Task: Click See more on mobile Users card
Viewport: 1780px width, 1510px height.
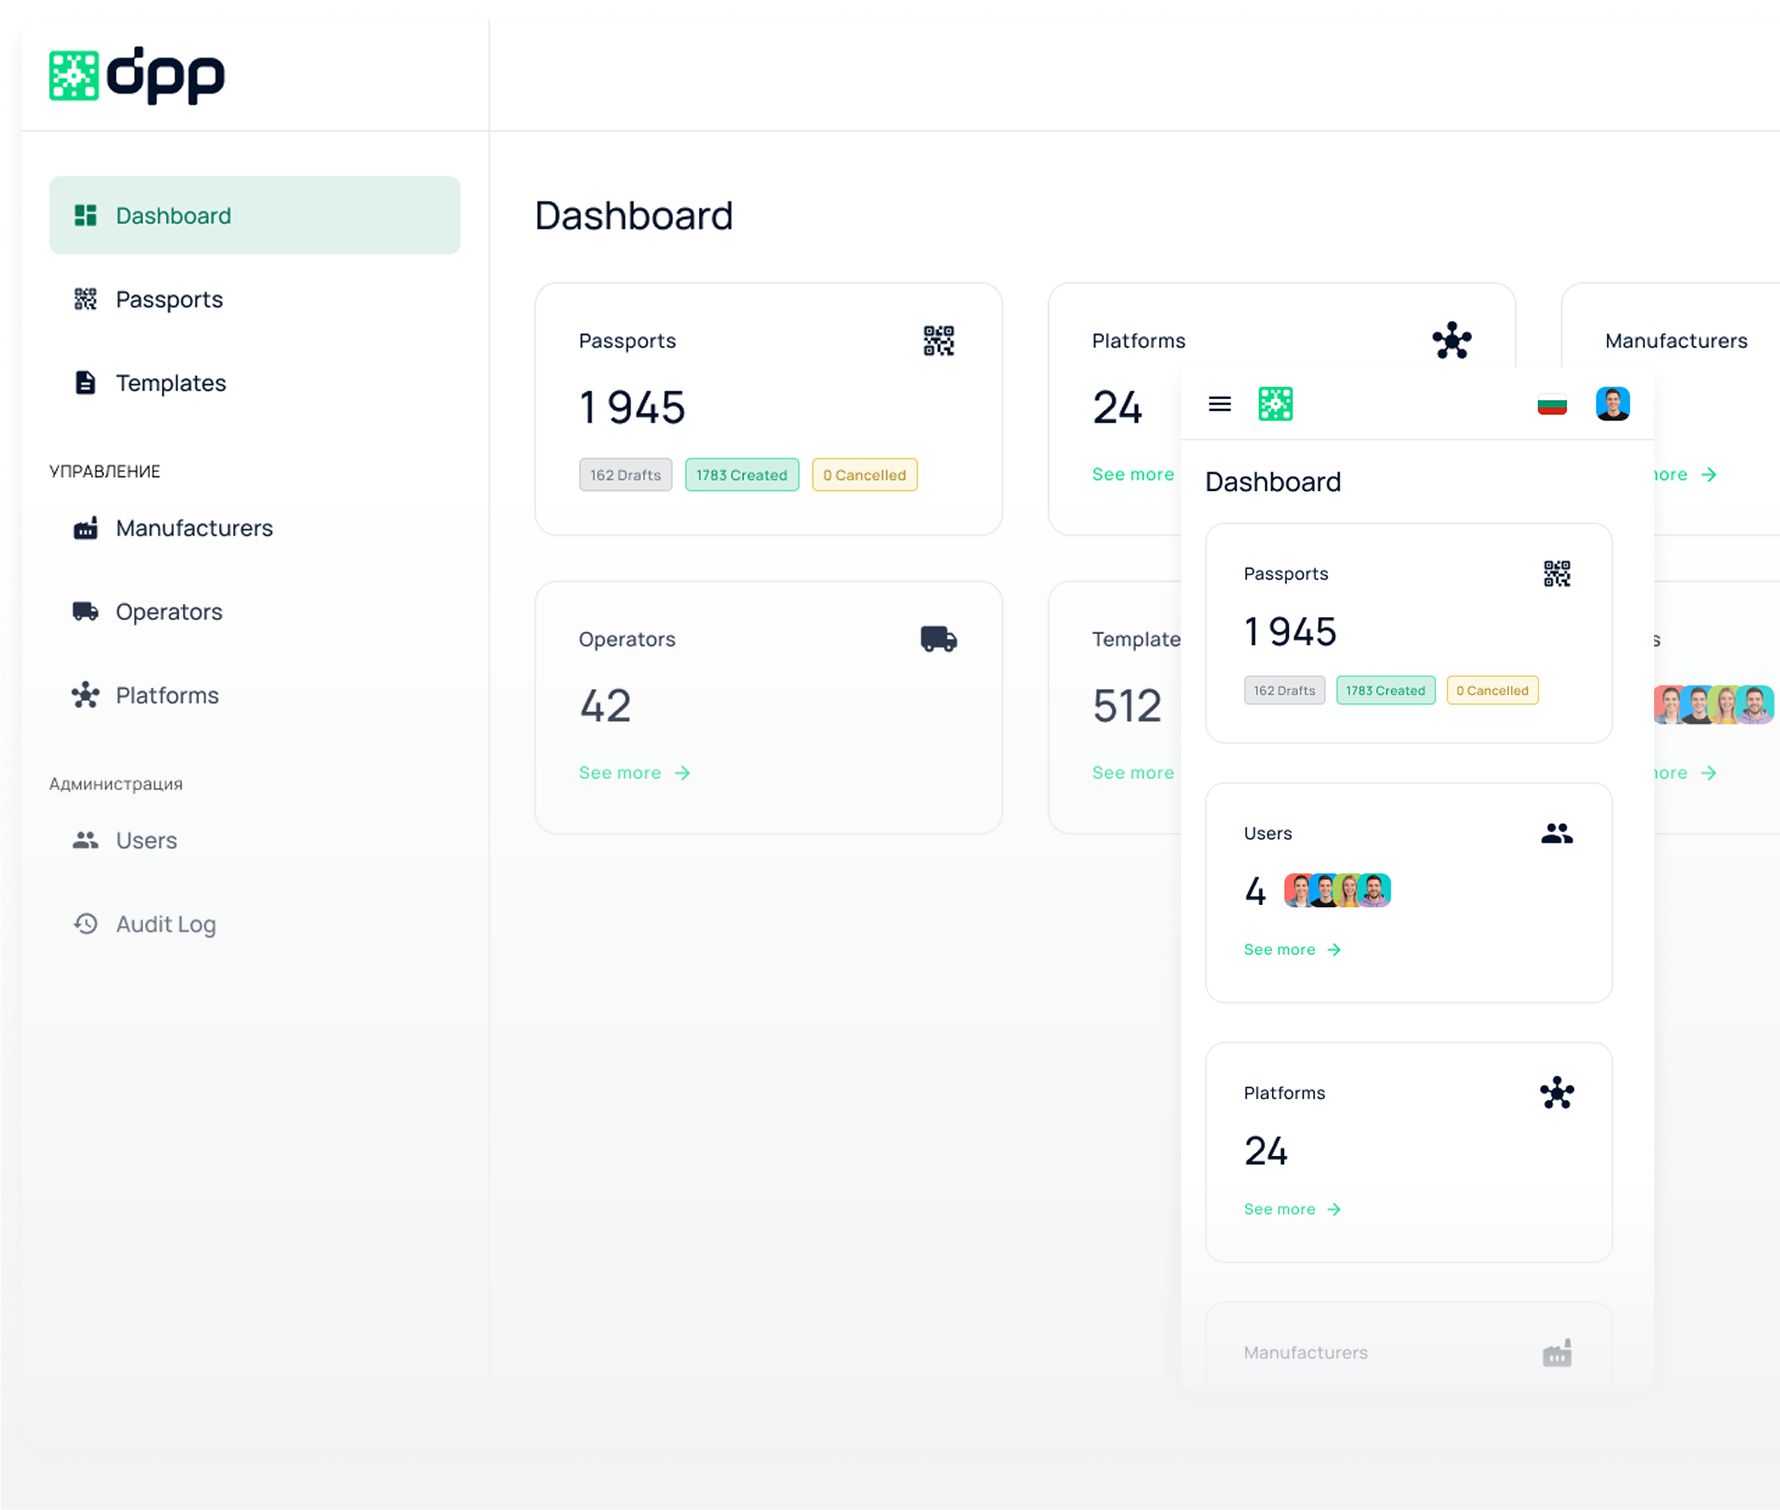Action: coord(1293,950)
